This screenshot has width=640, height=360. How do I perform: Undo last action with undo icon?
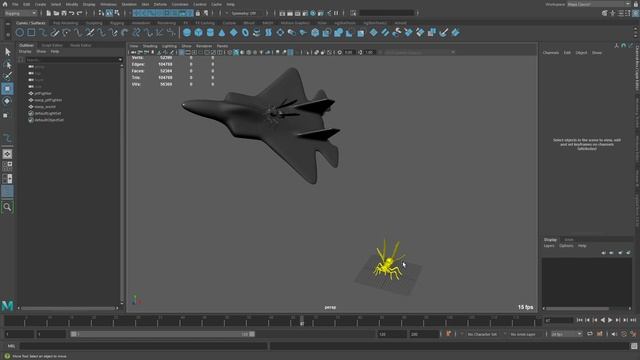coord(72,13)
